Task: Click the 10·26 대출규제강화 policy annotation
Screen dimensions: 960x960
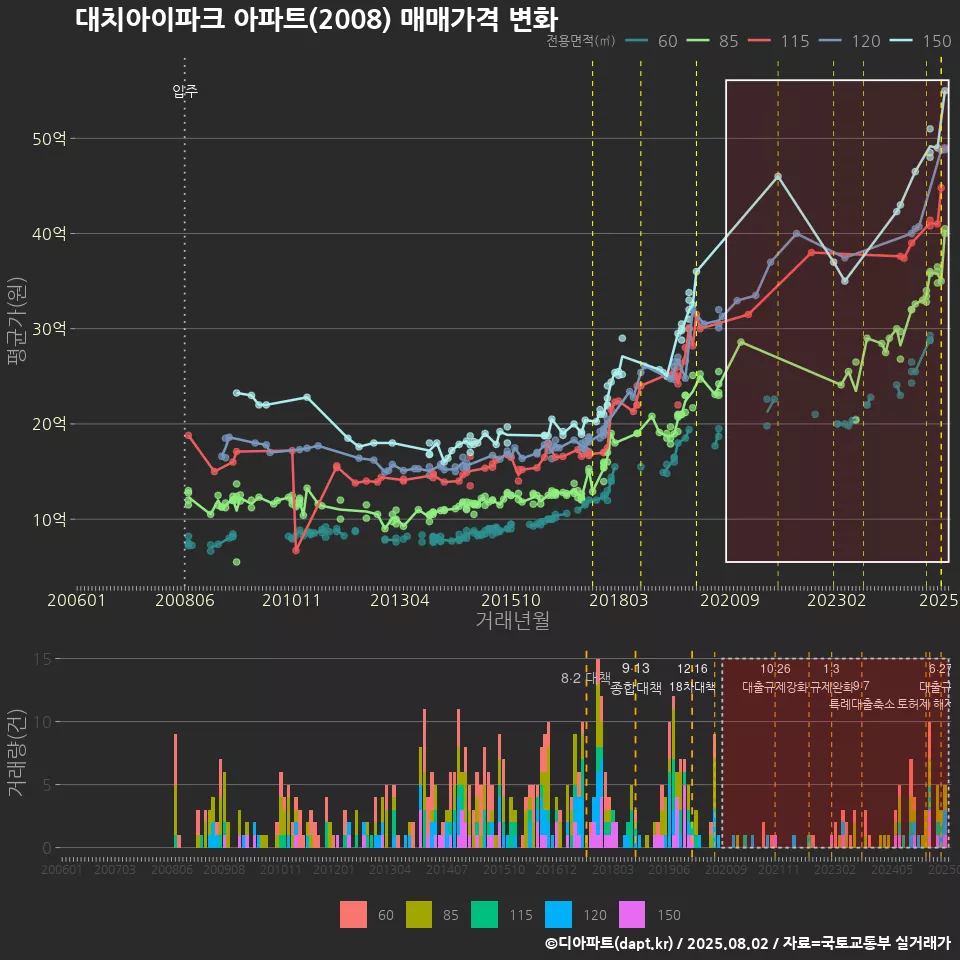Action: (775, 678)
